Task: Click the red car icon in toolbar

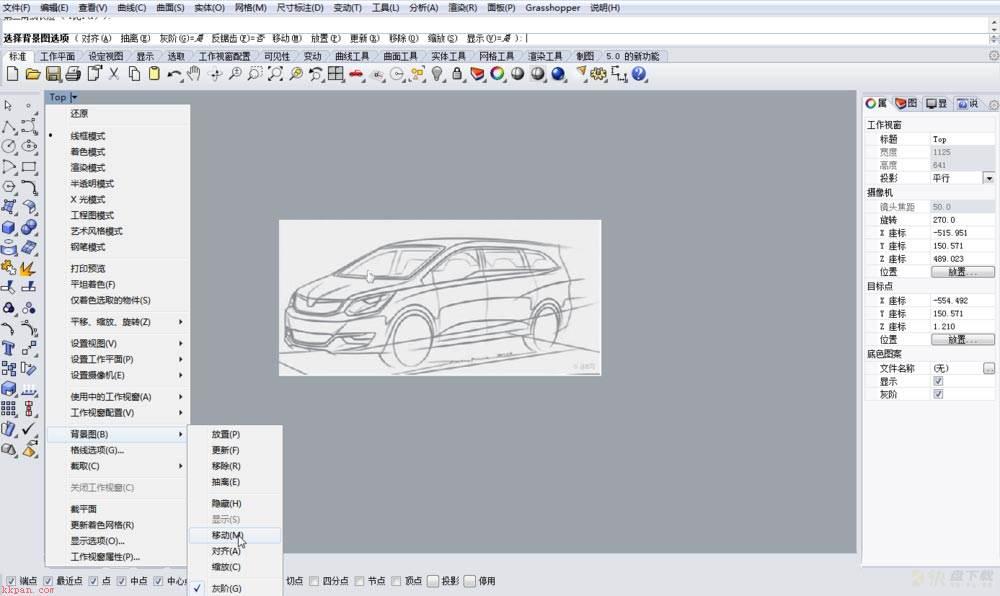Action: point(356,75)
